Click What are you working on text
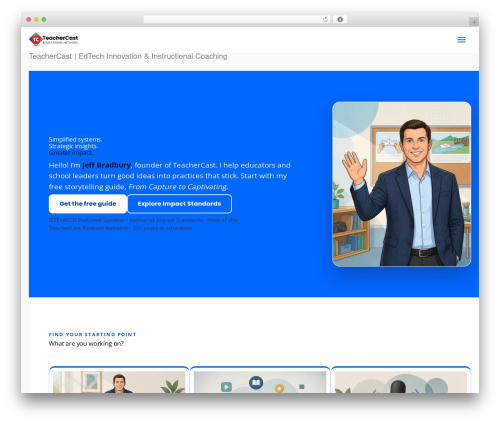Image resolution: width=500 pixels, height=423 pixels. [86, 344]
